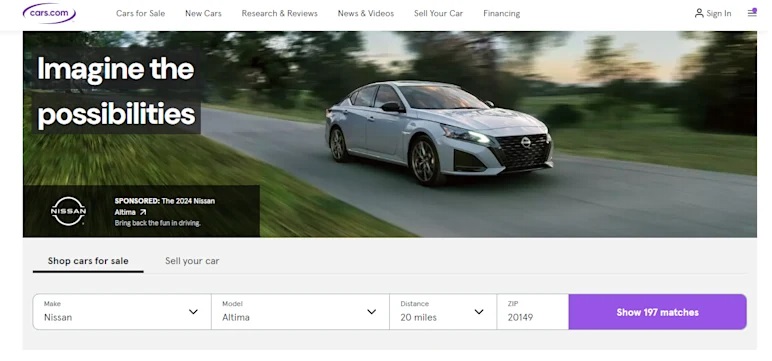This screenshot has height=361, width=772.
Task: Expand the Model dropdown showing Altima
Action: [x=300, y=312]
